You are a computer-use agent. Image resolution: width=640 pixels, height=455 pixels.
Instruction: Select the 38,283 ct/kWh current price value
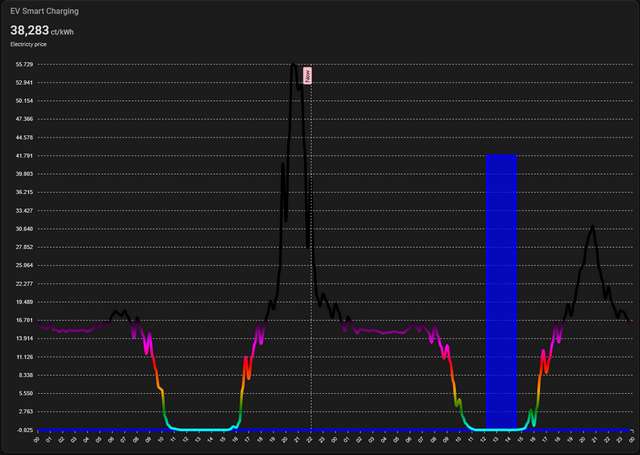coord(42,31)
